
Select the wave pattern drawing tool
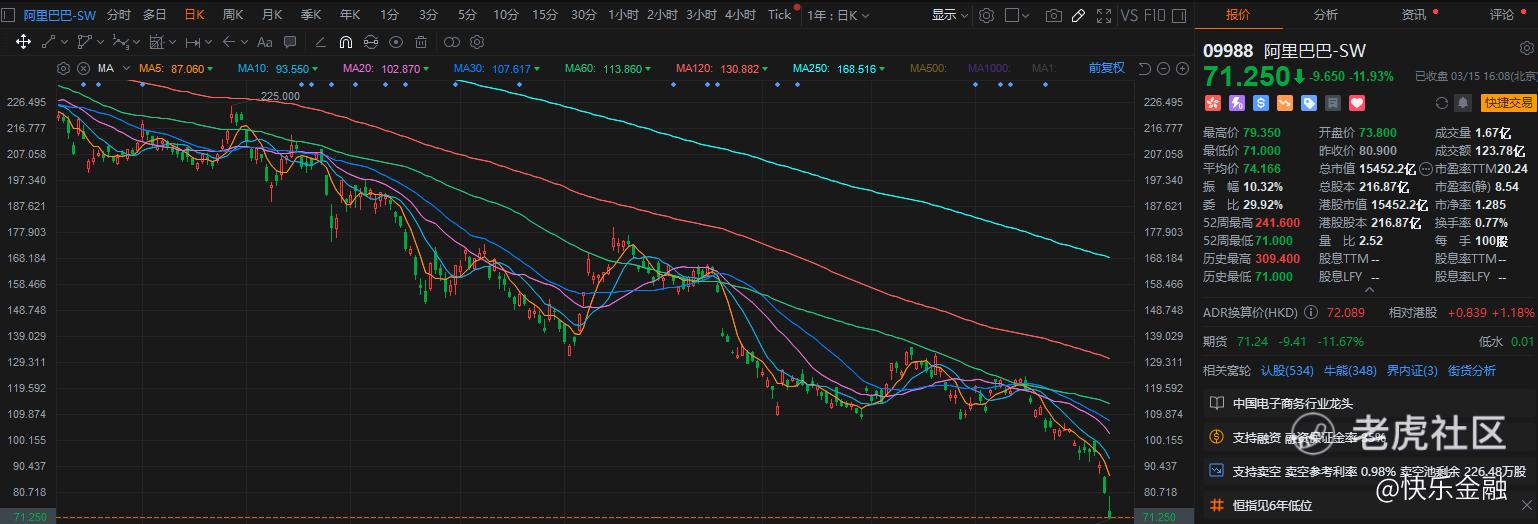coord(121,42)
